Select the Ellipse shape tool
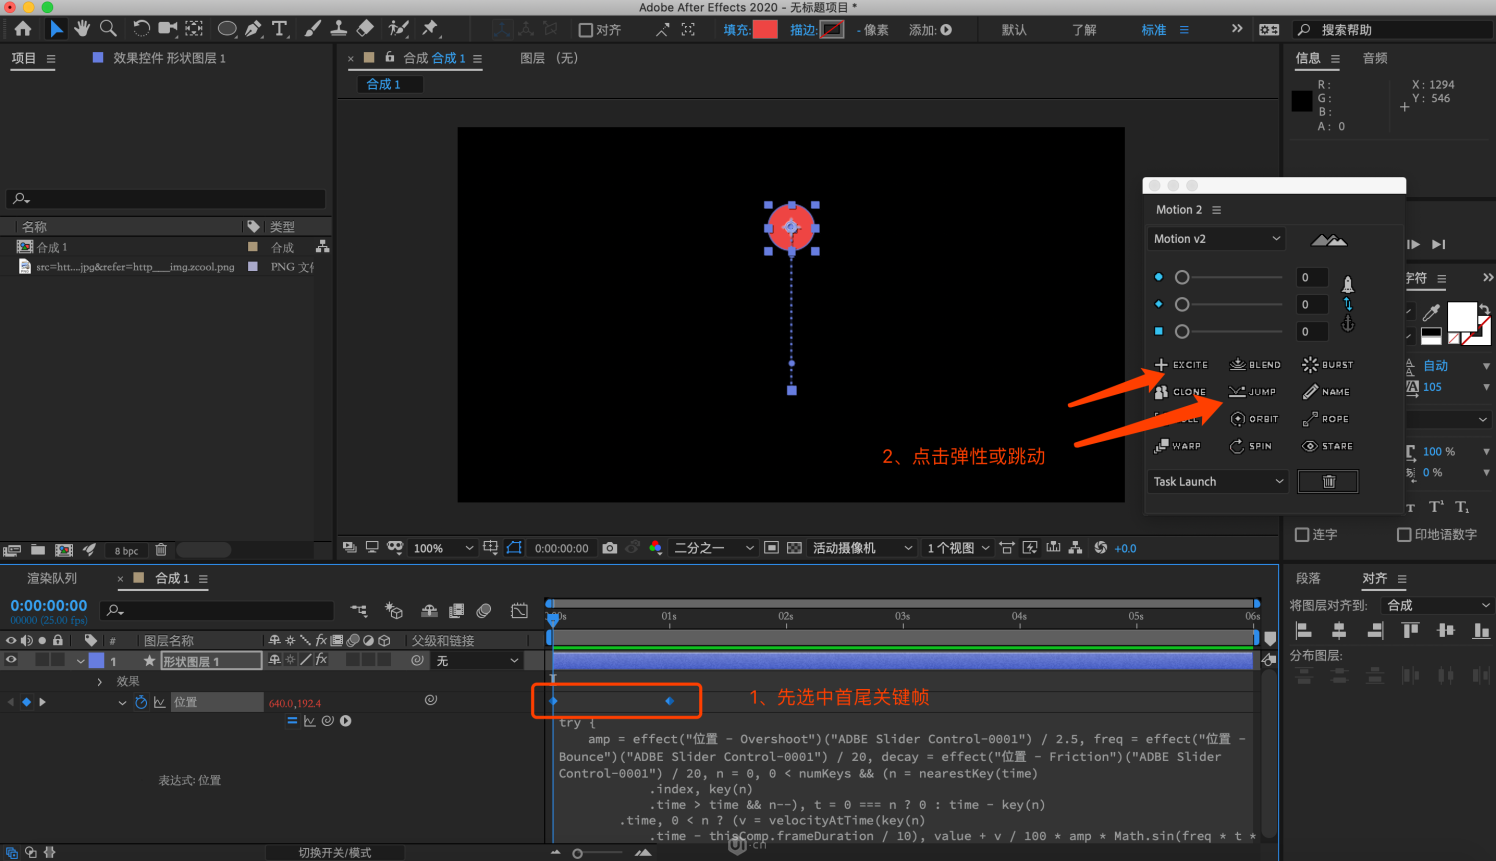1496x861 pixels. tap(228, 29)
